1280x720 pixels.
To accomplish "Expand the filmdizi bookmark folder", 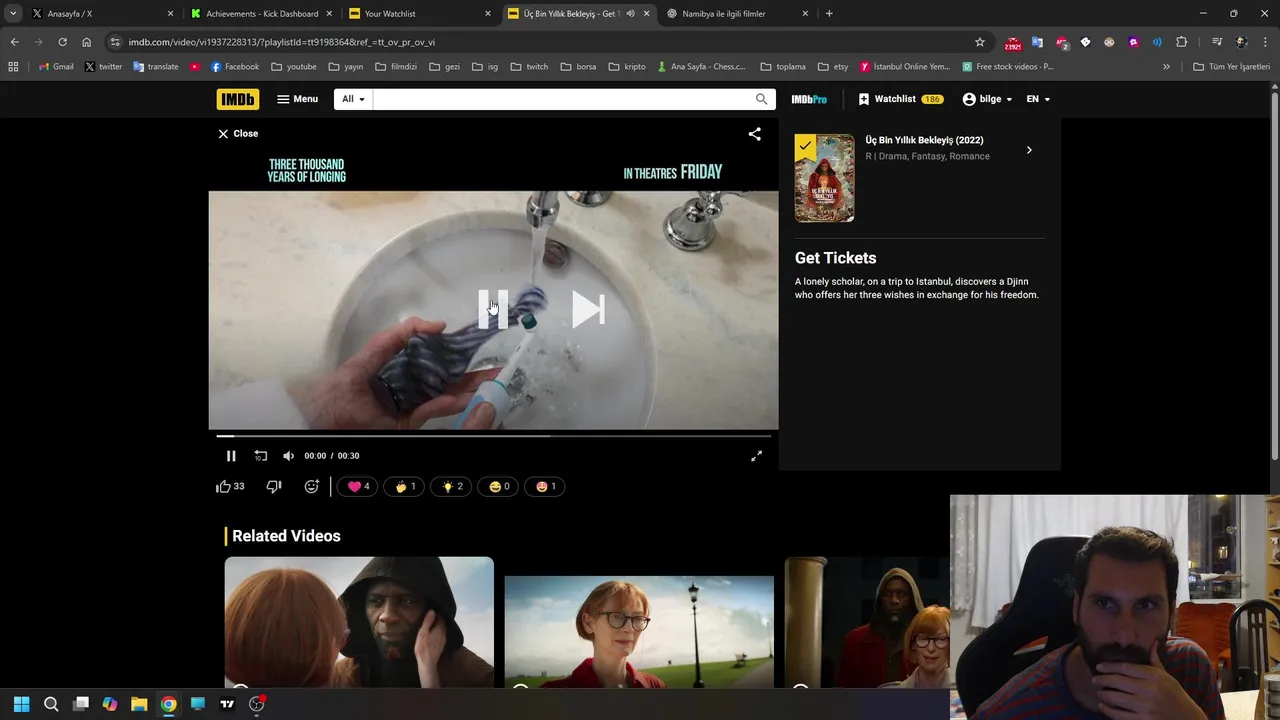I will pyautogui.click(x=396, y=67).
